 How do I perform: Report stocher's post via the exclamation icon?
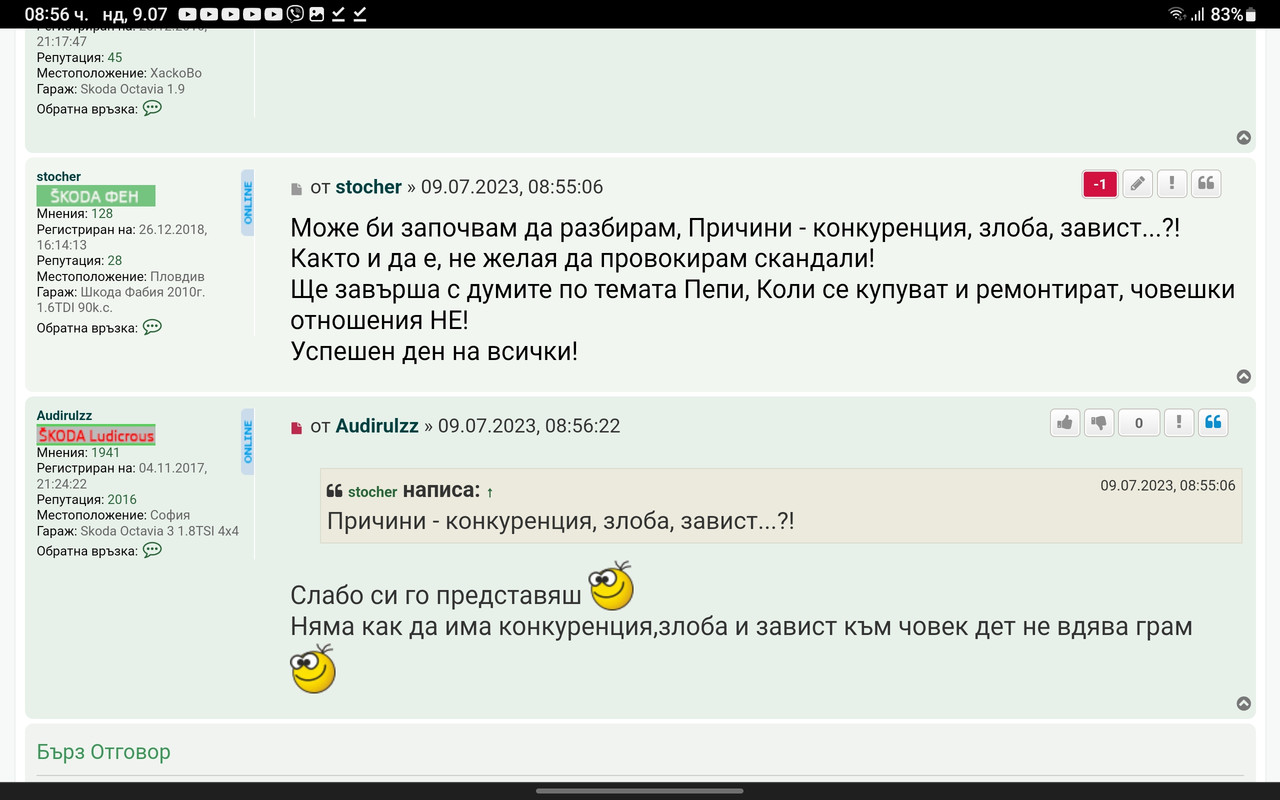[x=1171, y=183]
